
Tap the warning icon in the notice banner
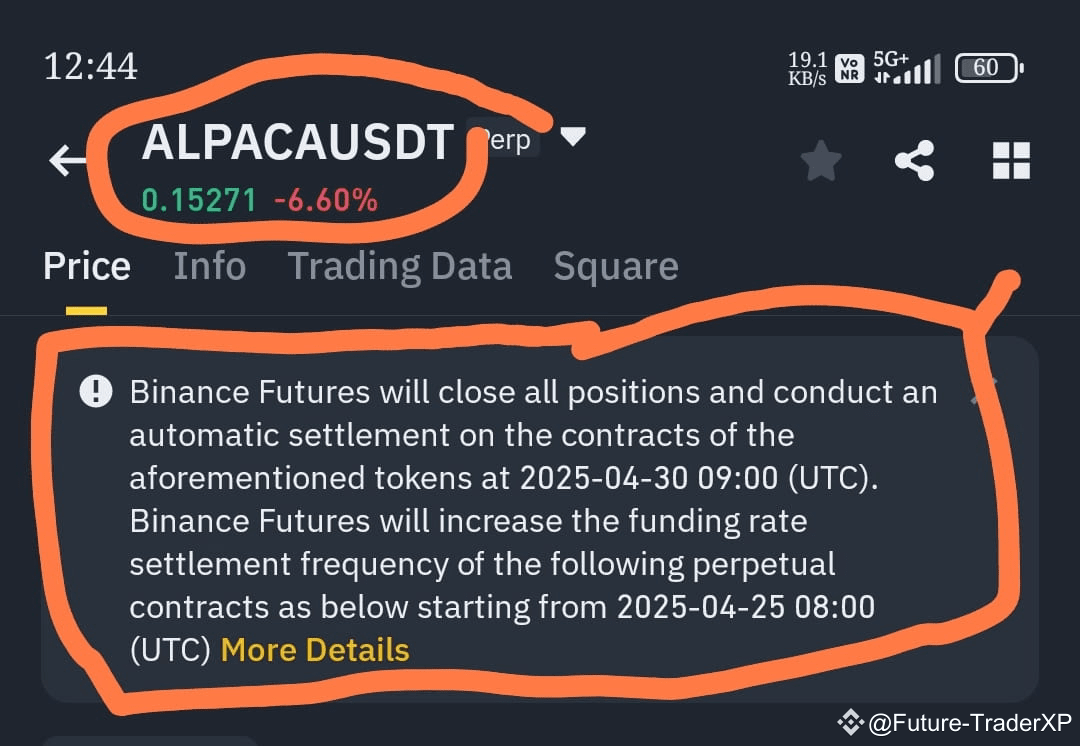click(95, 391)
